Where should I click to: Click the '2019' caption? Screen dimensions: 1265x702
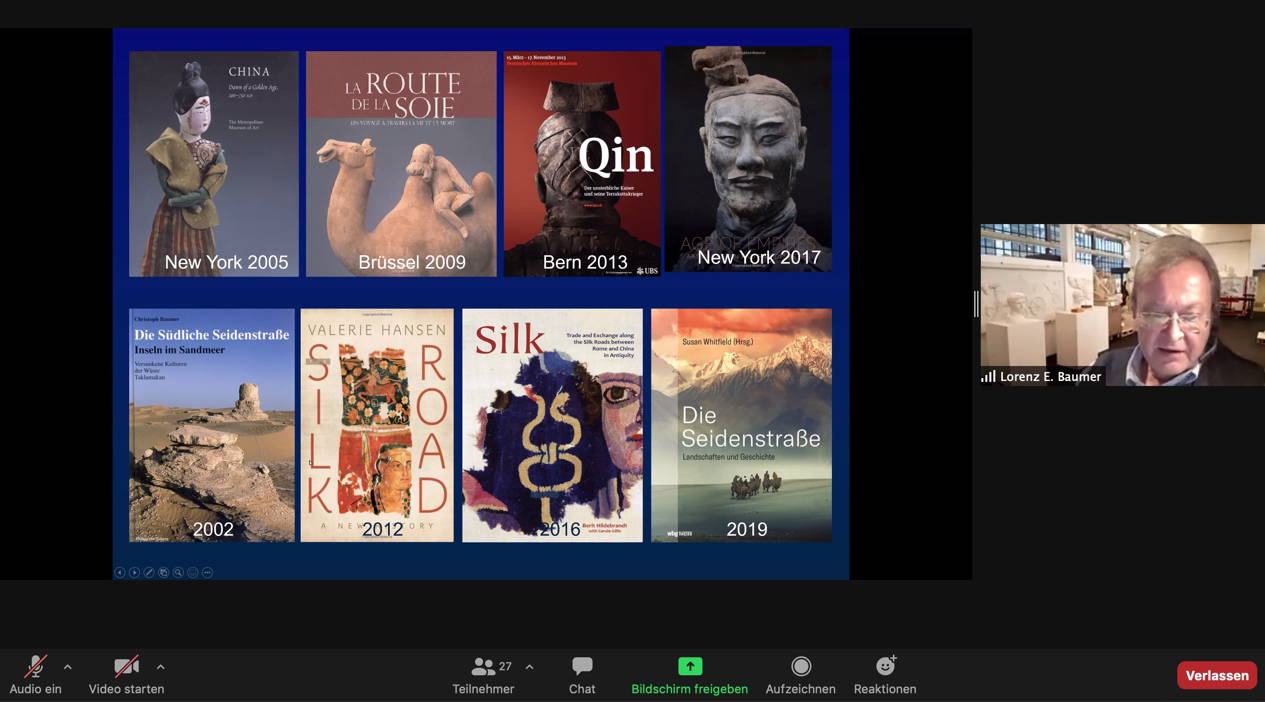(747, 530)
